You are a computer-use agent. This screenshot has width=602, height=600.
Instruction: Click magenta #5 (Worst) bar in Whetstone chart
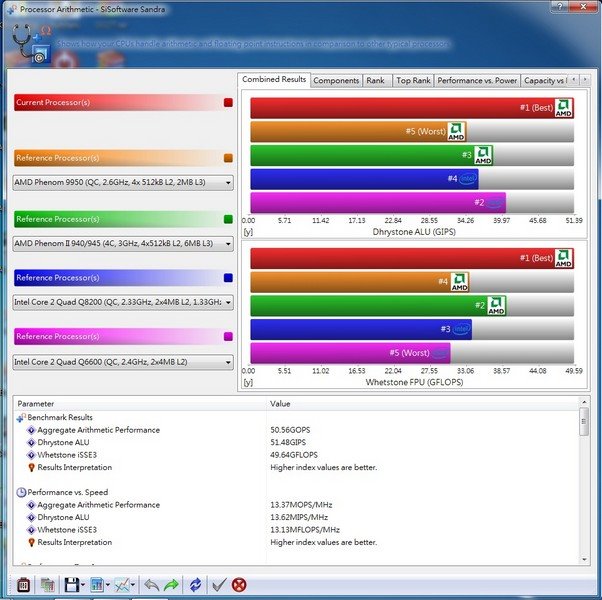[351, 353]
